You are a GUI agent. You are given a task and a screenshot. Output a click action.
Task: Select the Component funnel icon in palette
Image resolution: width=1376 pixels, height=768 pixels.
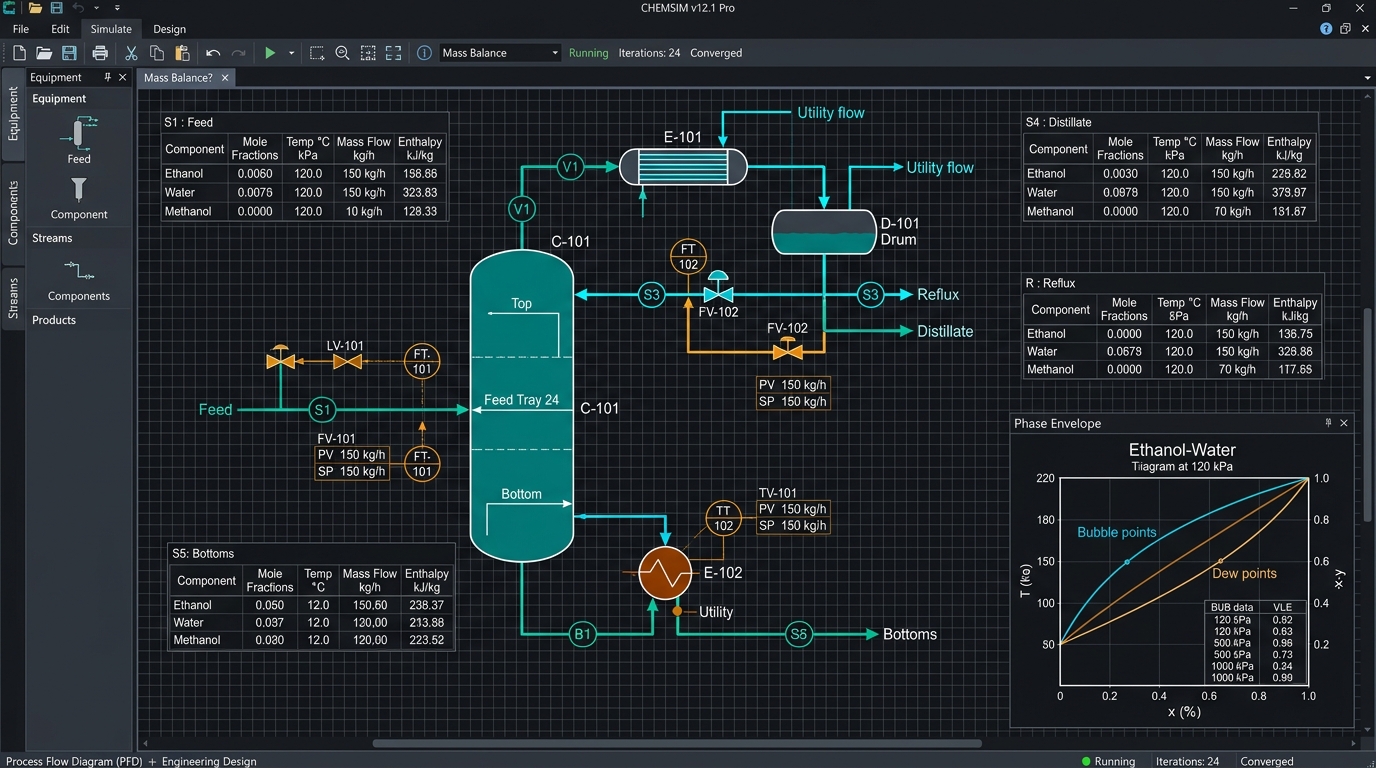click(79, 190)
